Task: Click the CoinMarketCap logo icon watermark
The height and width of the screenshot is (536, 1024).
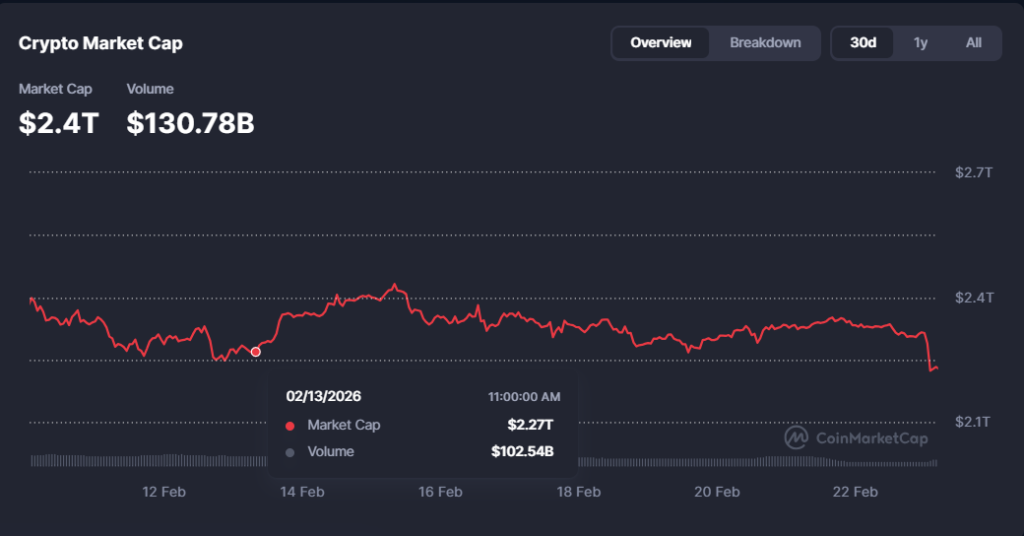Action: (x=796, y=438)
